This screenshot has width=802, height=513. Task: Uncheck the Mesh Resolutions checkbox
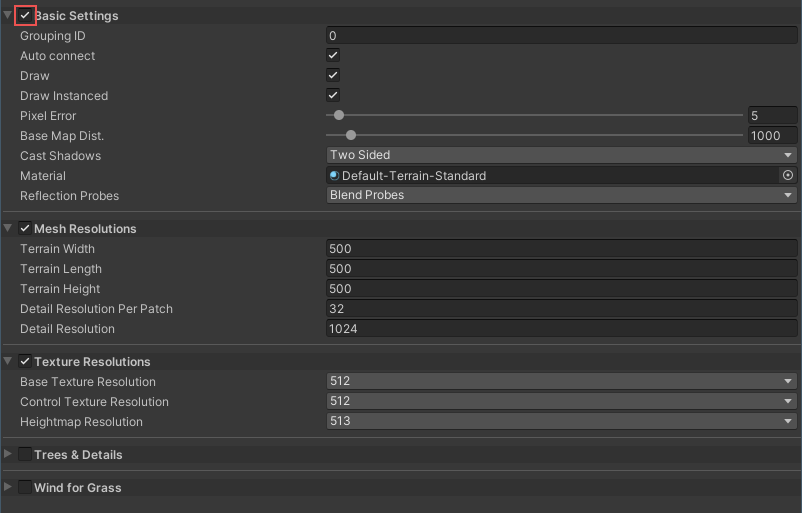click(x=25, y=229)
